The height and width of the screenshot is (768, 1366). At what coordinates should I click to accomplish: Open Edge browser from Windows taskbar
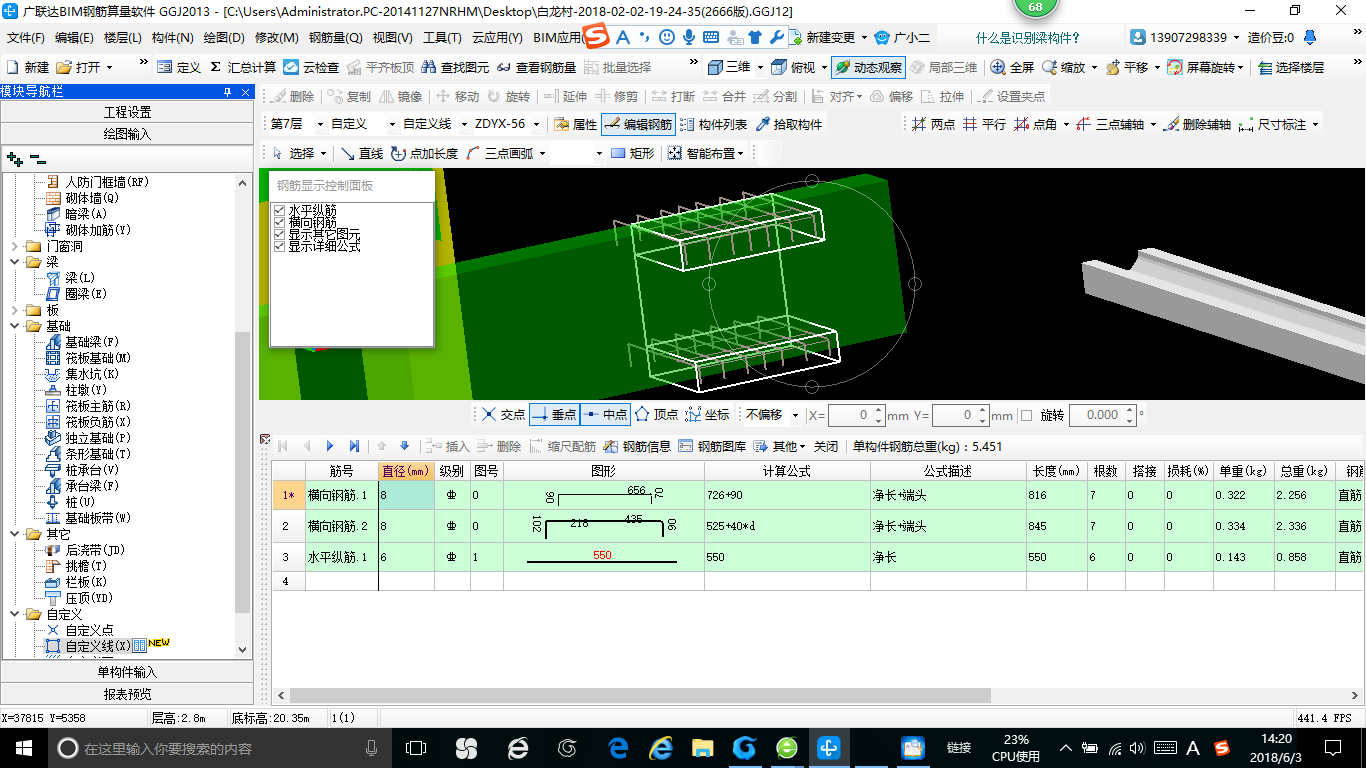618,748
